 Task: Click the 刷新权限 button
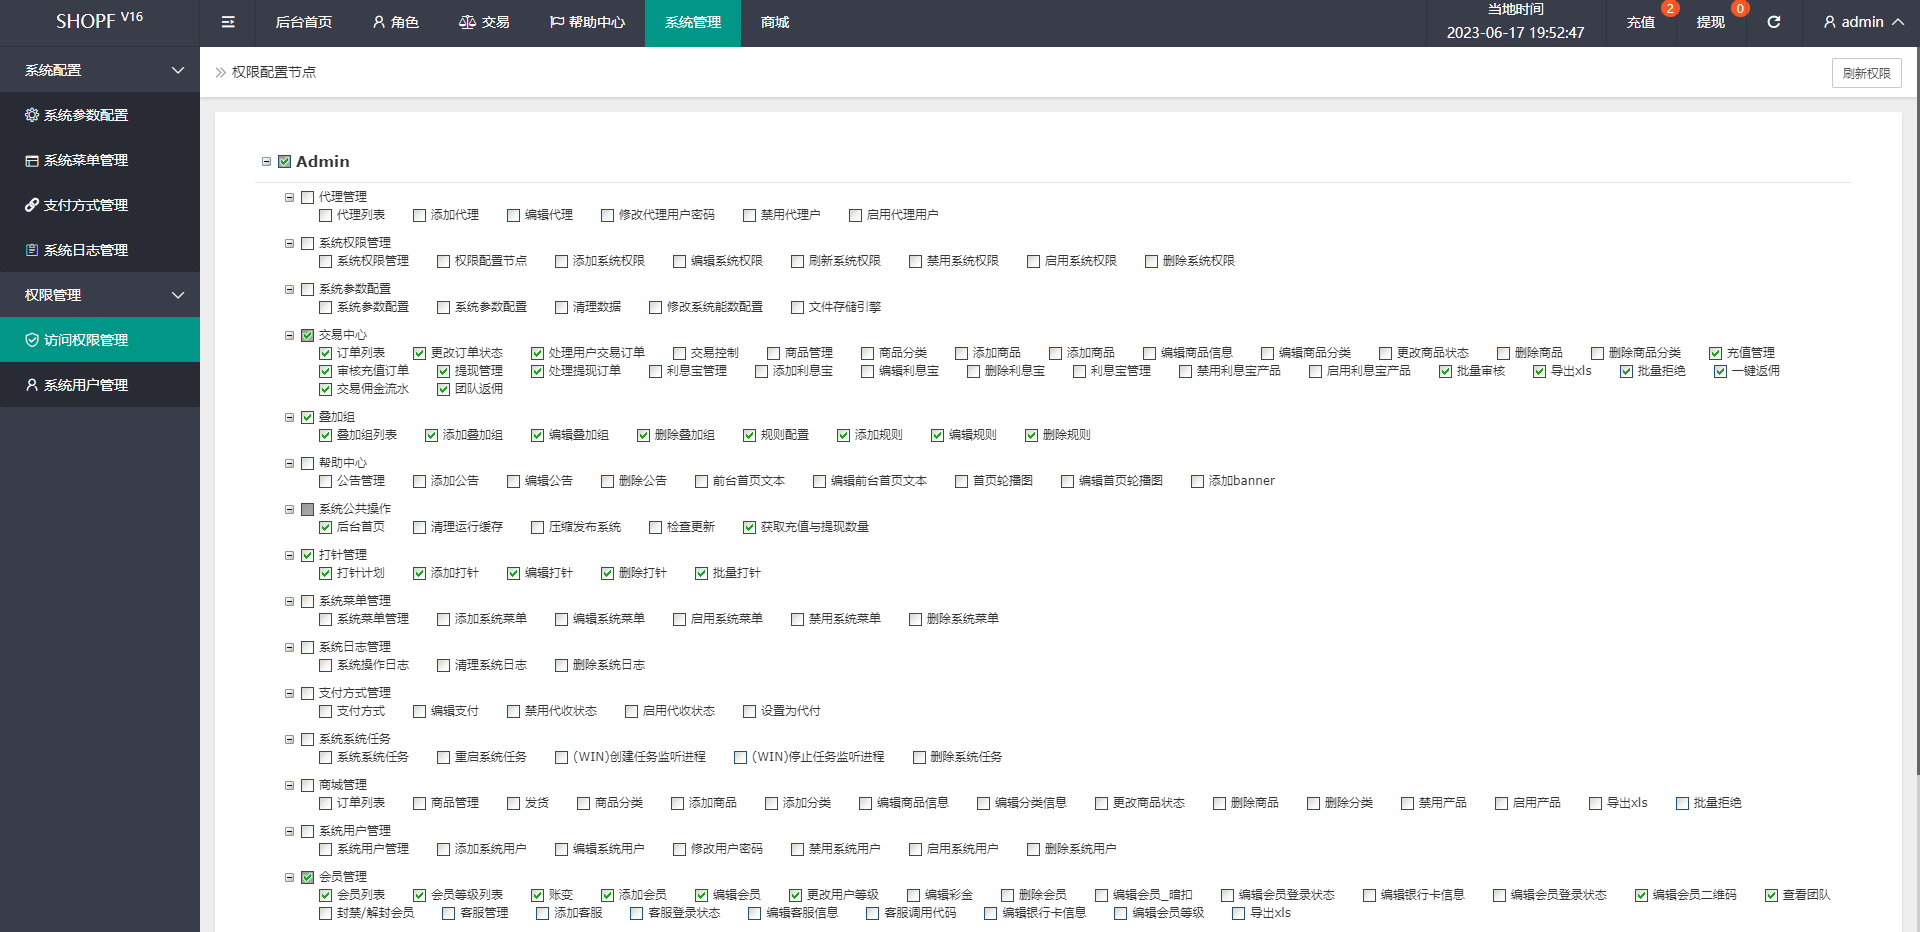click(1866, 73)
